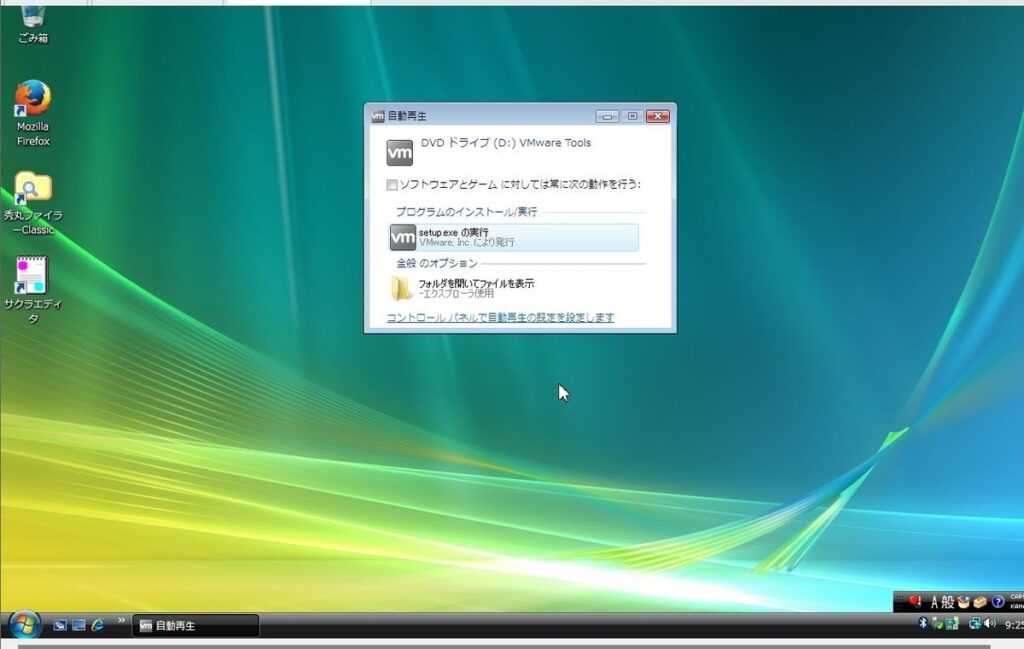Click the taskbar clock
This screenshot has height=649, width=1024.
tap(1014, 625)
